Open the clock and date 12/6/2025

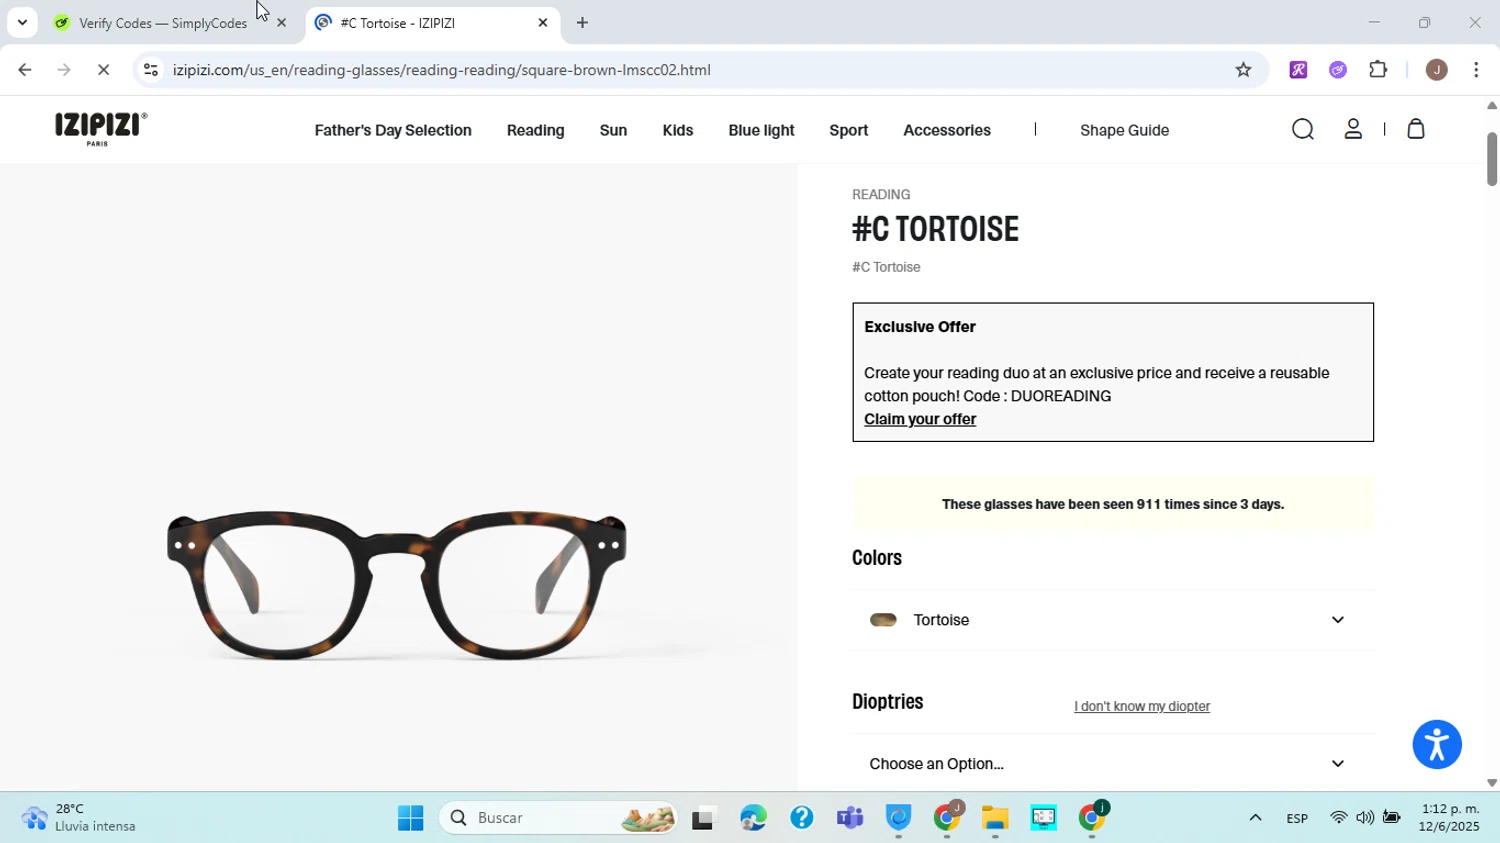pos(1449,818)
